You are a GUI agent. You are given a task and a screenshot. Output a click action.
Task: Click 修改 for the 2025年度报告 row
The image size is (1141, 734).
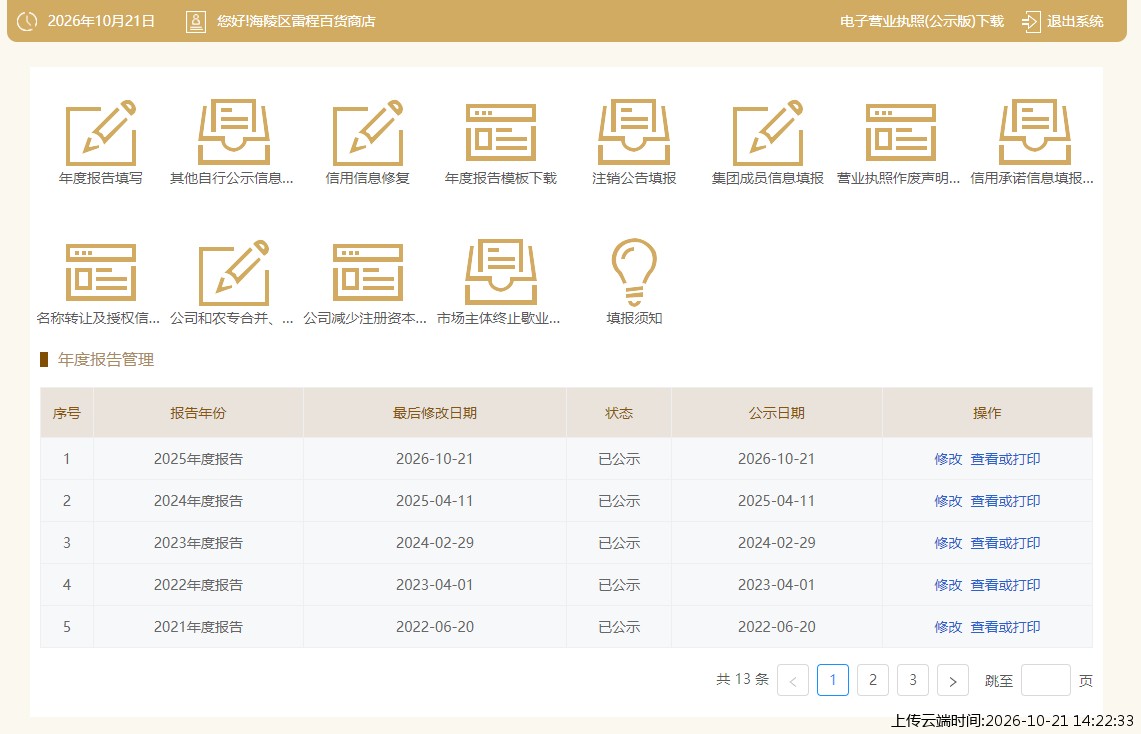tap(948, 459)
